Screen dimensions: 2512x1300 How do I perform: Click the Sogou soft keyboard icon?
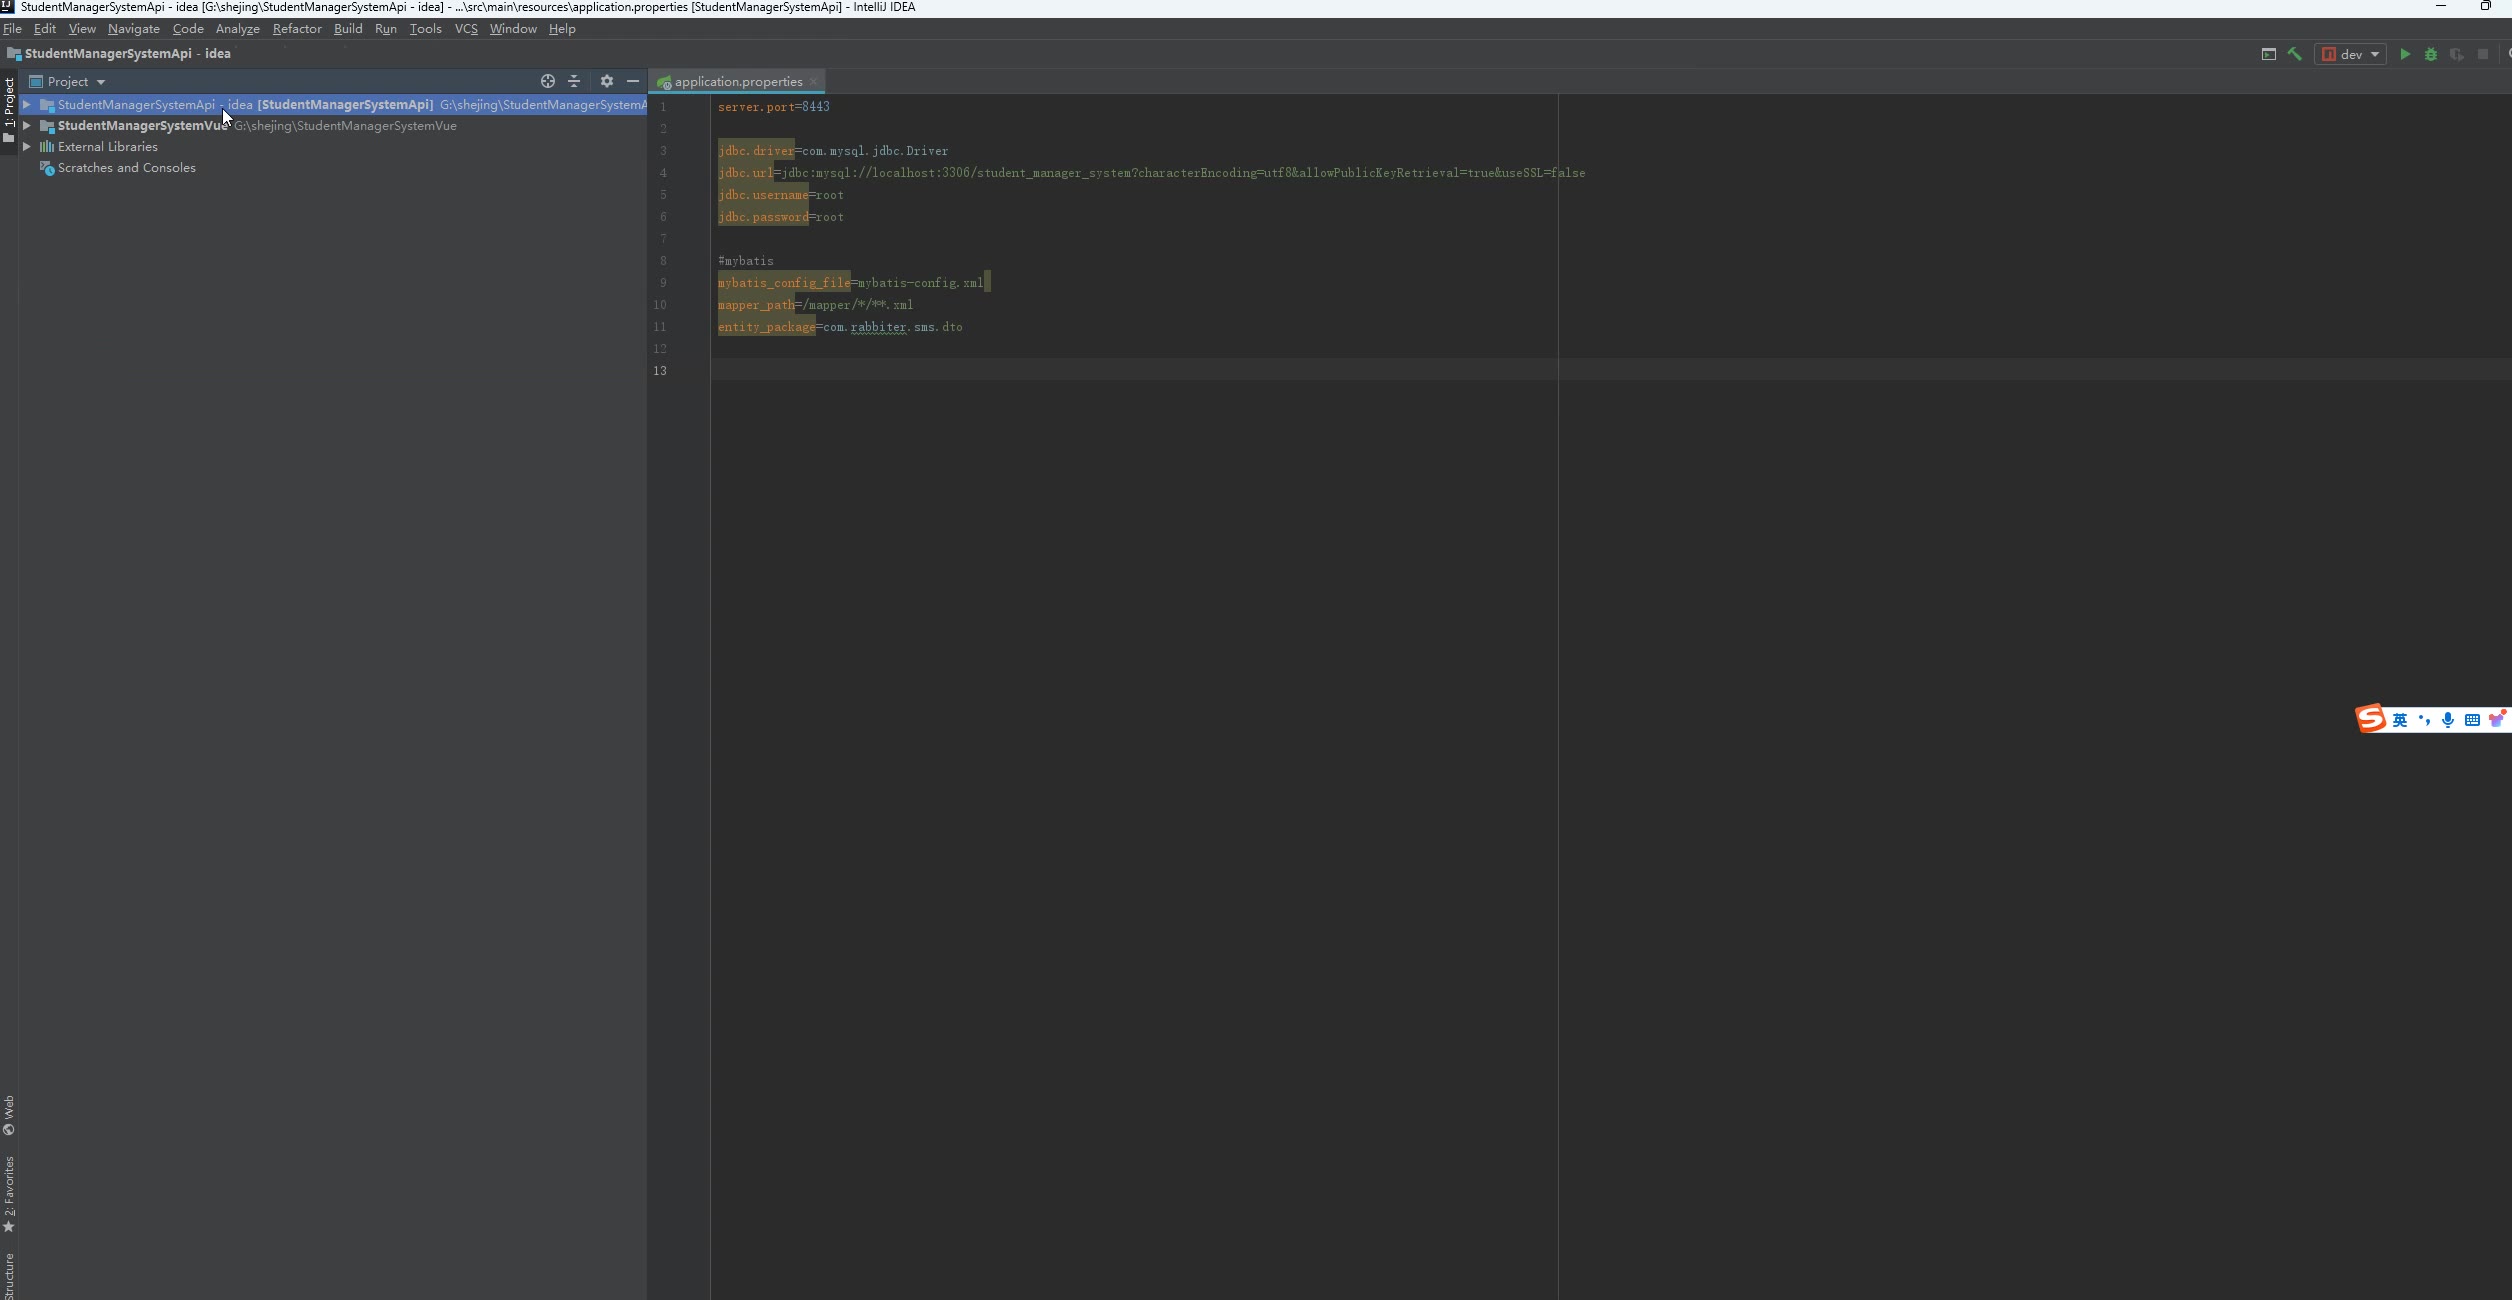click(2472, 720)
